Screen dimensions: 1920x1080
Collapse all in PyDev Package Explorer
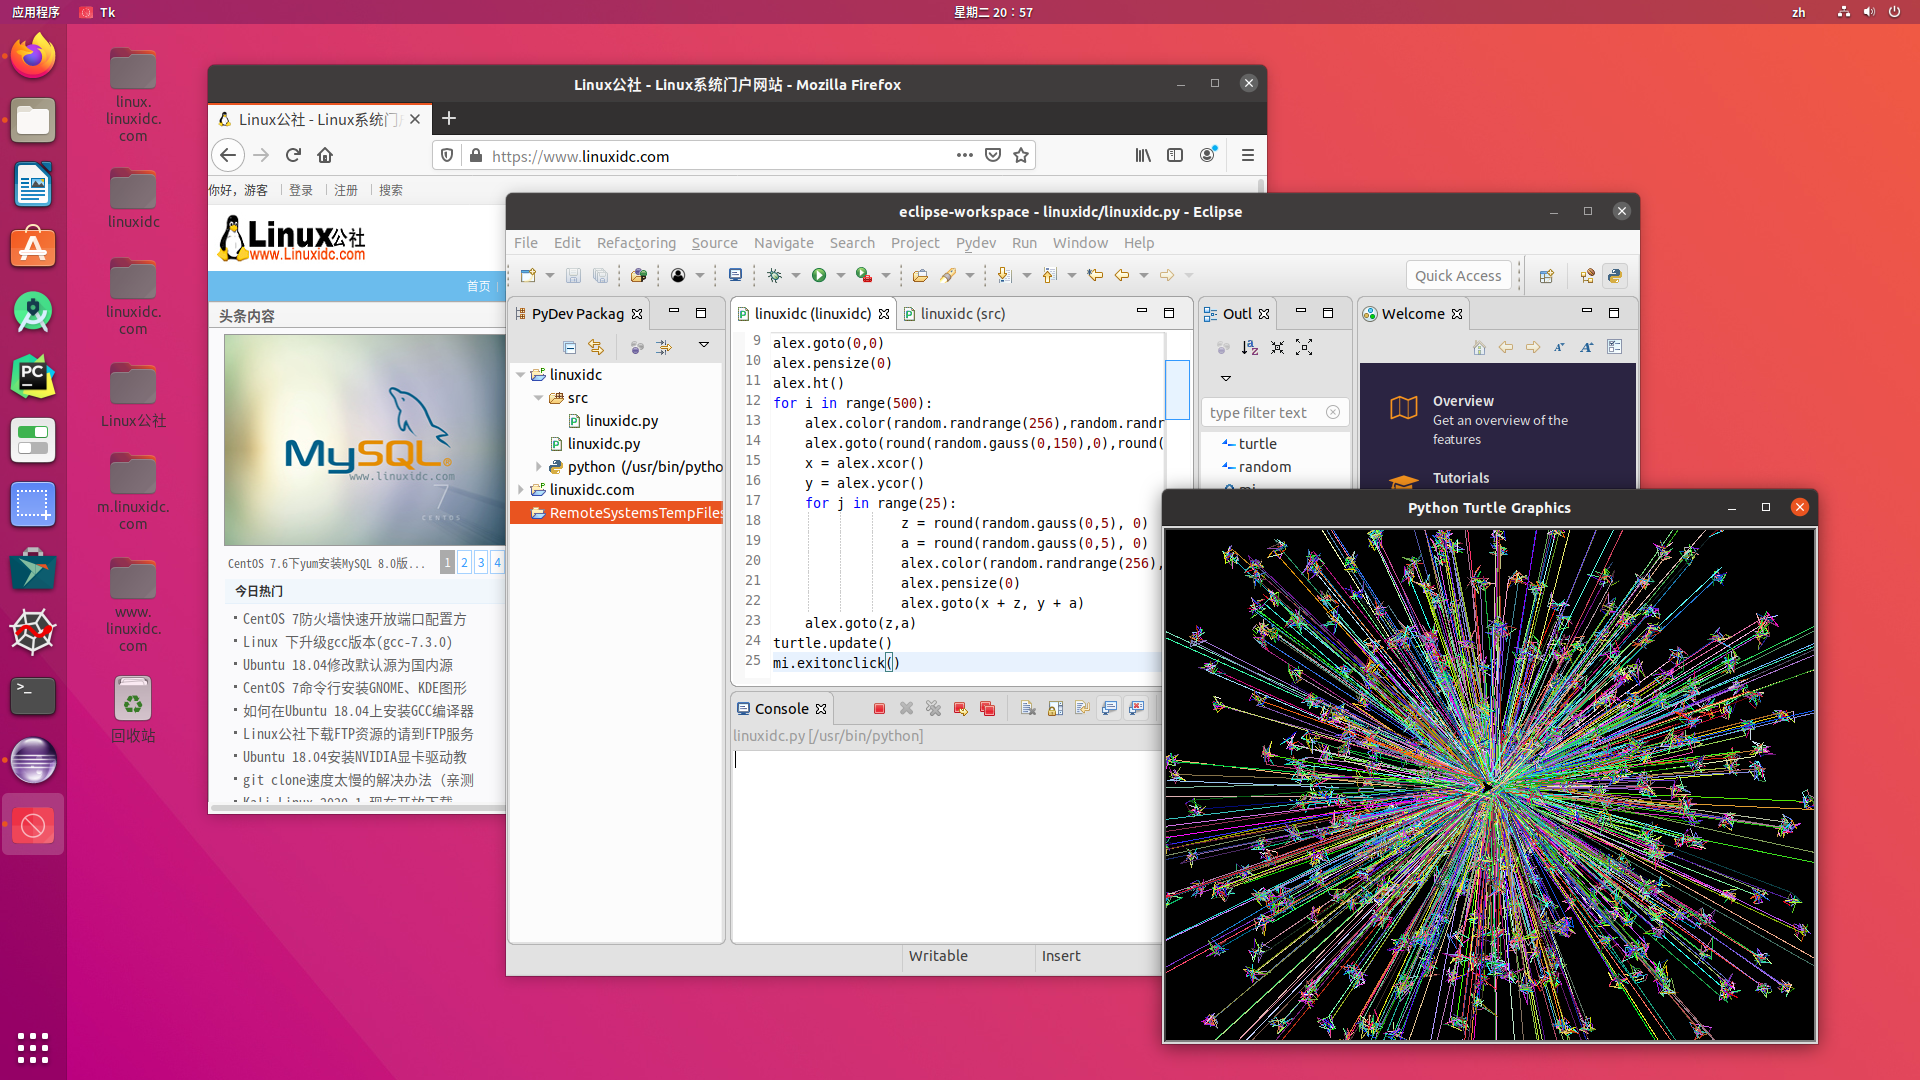[x=570, y=347]
